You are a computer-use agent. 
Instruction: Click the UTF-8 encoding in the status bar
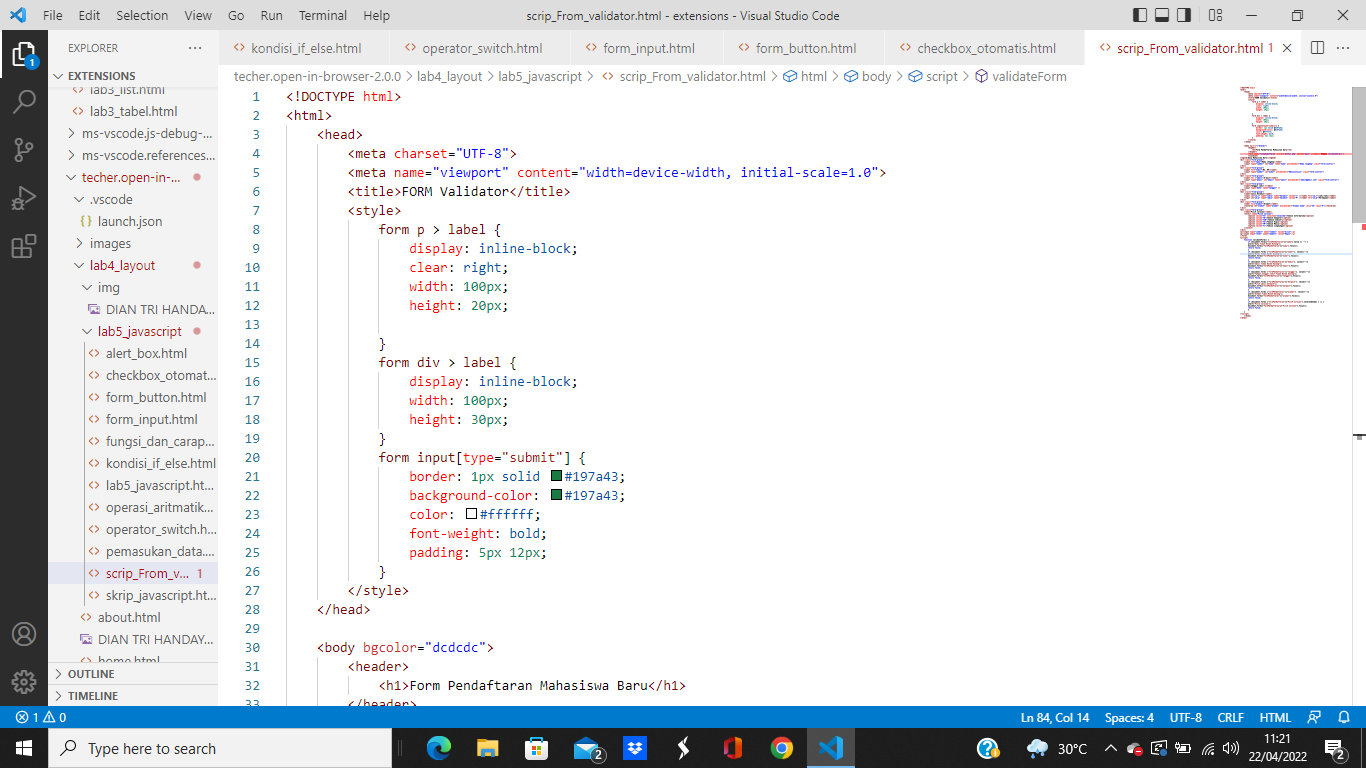(1185, 717)
